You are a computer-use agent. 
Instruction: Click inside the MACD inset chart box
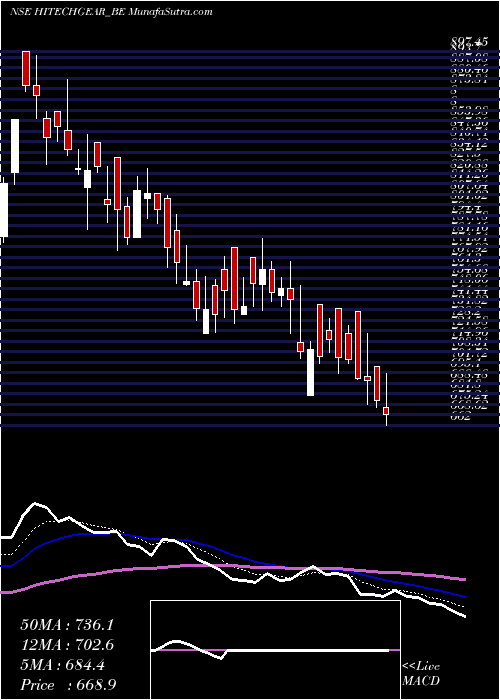(275, 650)
